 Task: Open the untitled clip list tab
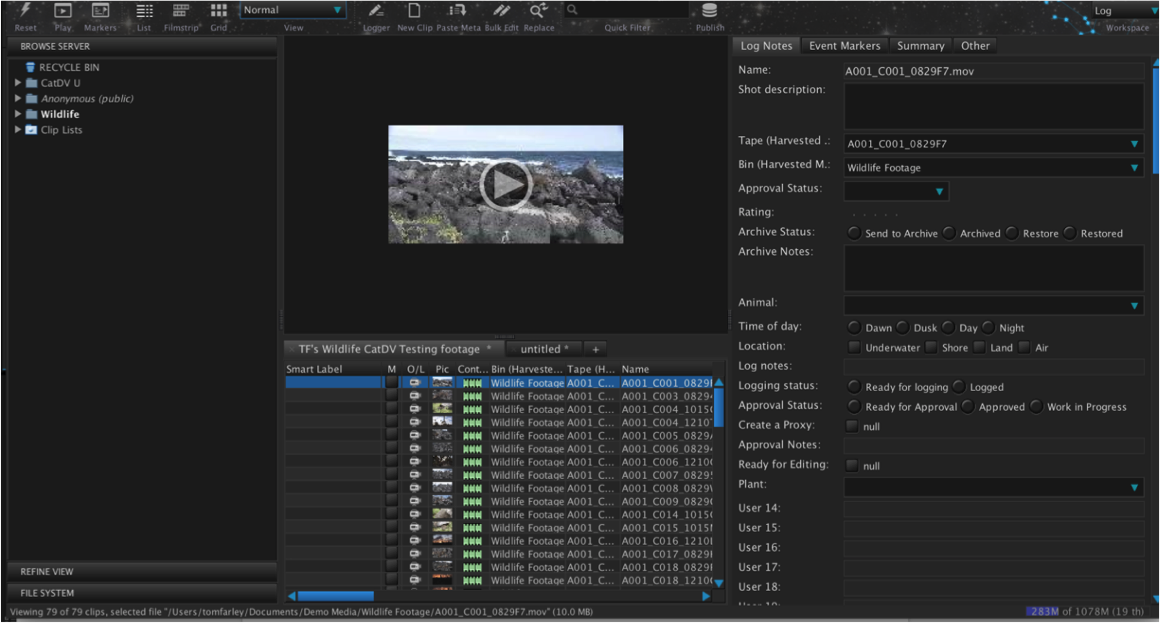541,349
